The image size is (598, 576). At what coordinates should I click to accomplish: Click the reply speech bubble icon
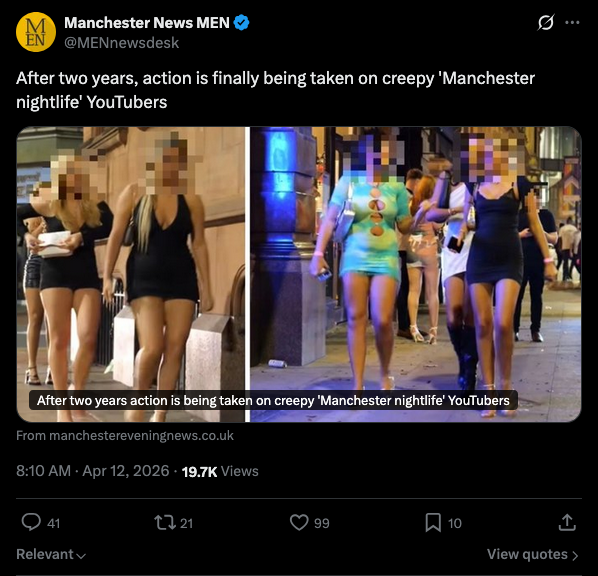pos(31,522)
